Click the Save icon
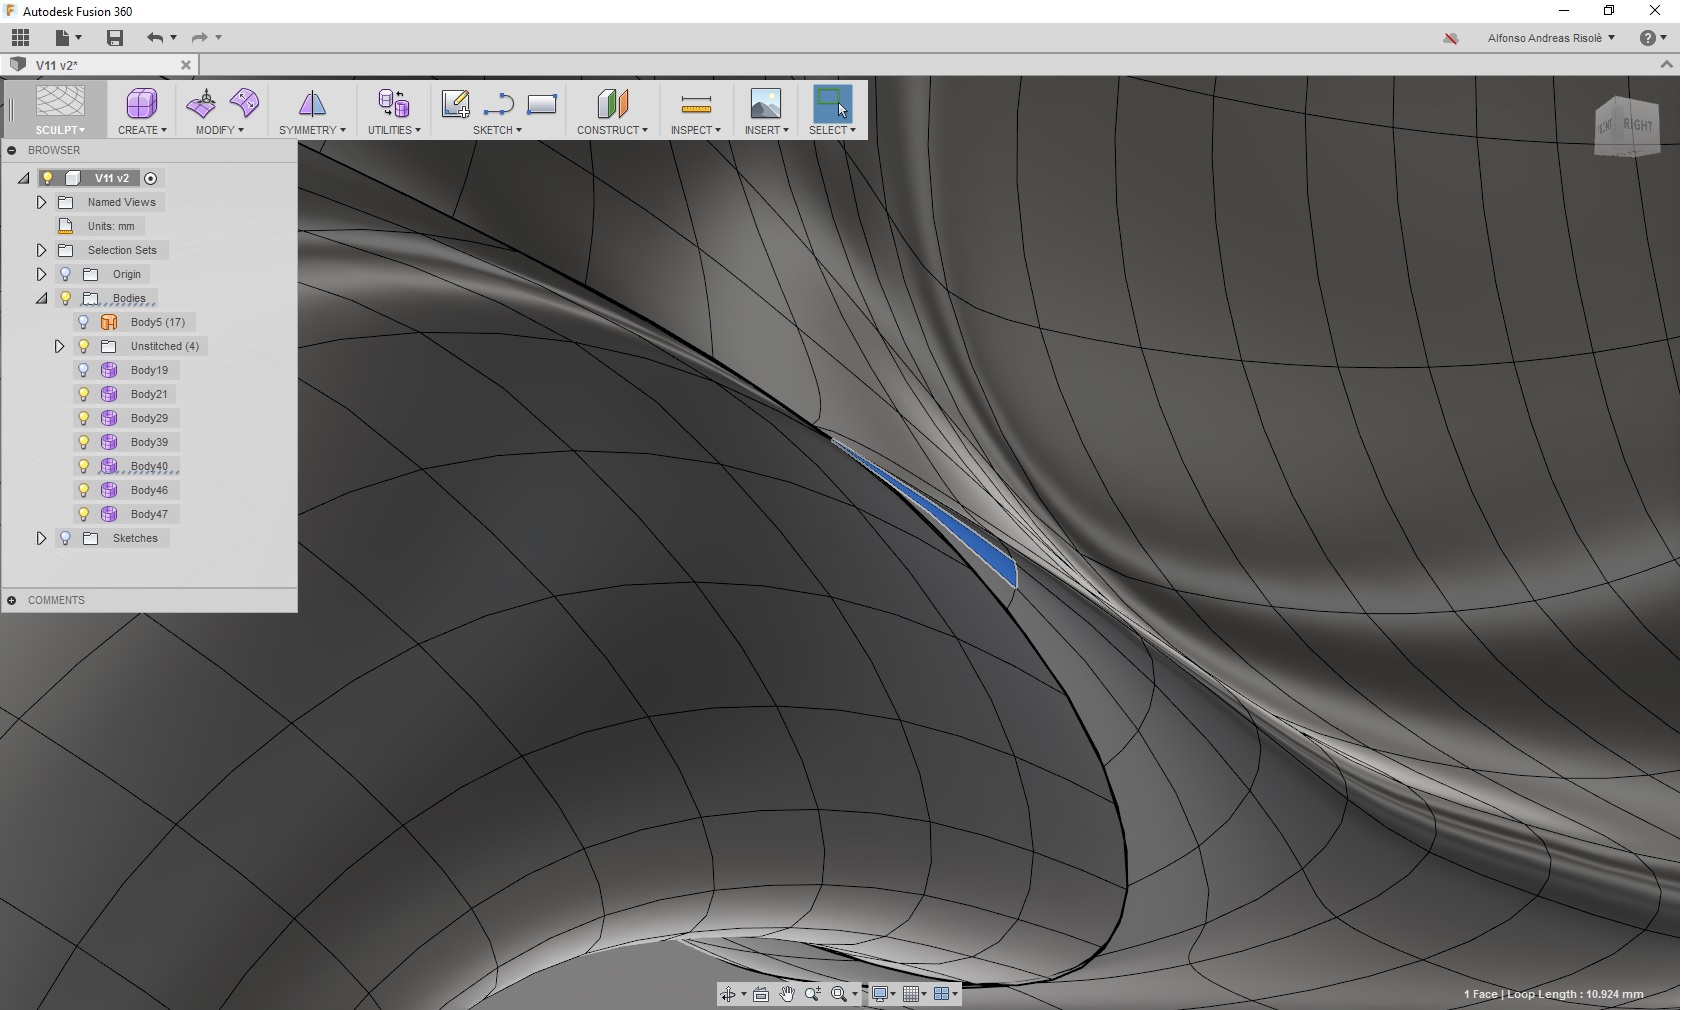Viewport: 1684px width, 1010px height. pos(115,37)
